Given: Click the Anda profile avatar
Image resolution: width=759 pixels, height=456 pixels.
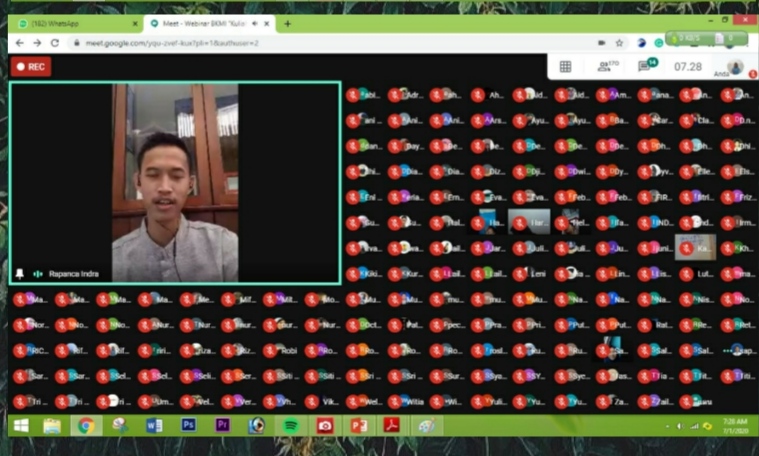Looking at the screenshot, I should point(735,66).
